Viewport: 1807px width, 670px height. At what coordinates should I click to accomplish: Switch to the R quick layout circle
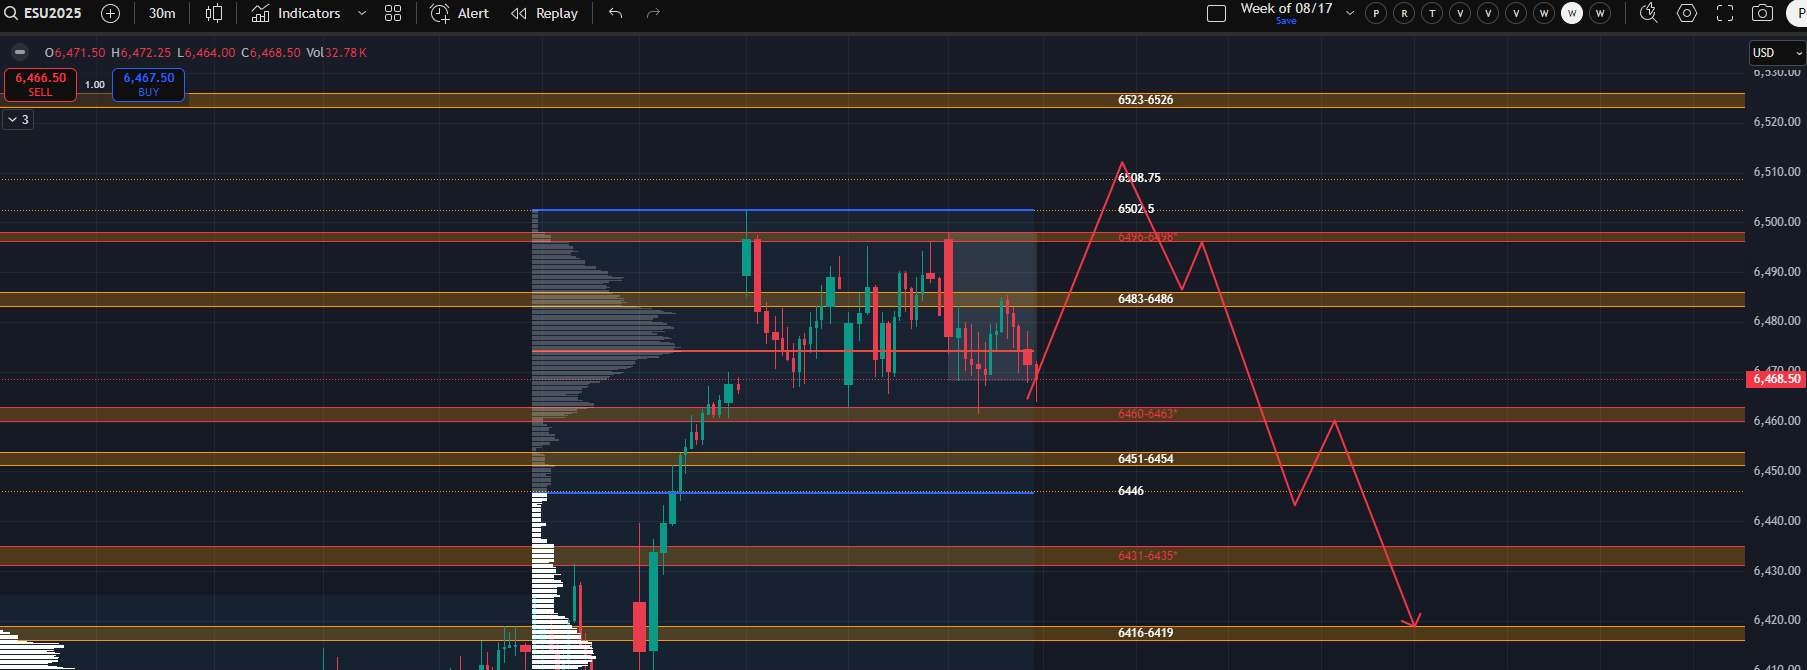[x=1404, y=13]
